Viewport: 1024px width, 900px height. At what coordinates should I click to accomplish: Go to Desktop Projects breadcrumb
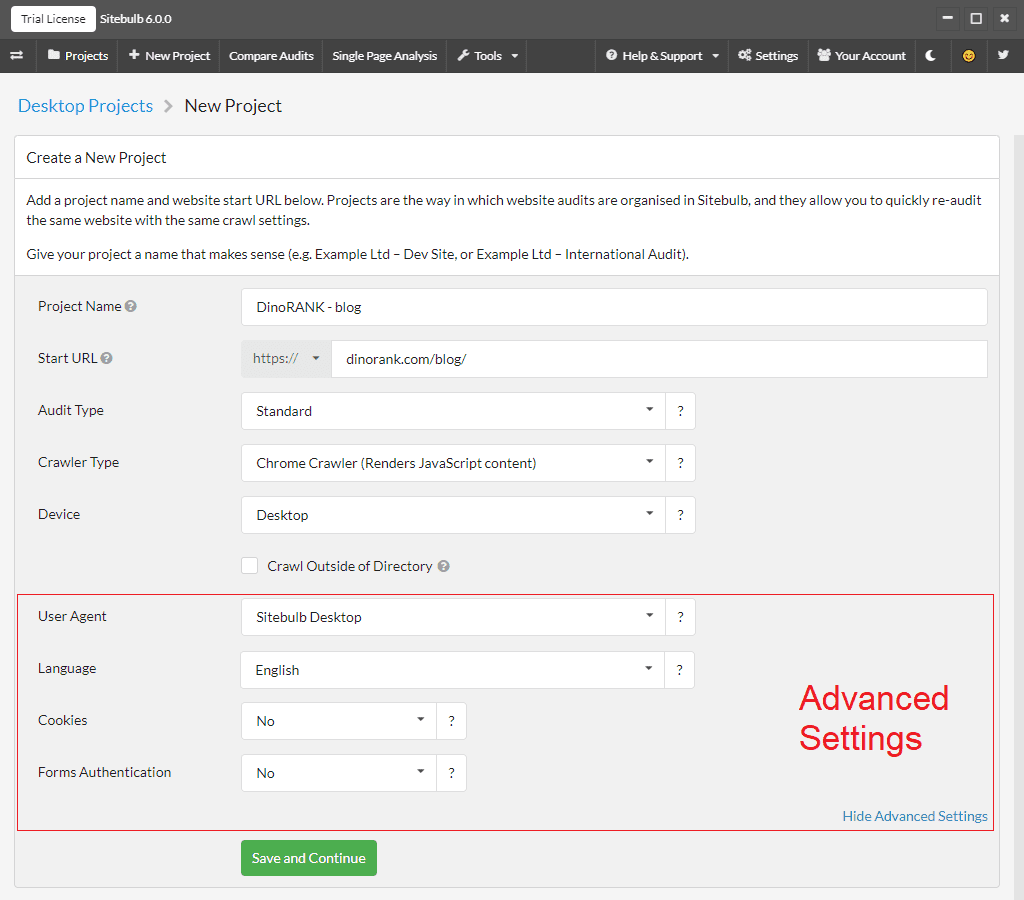(x=86, y=106)
